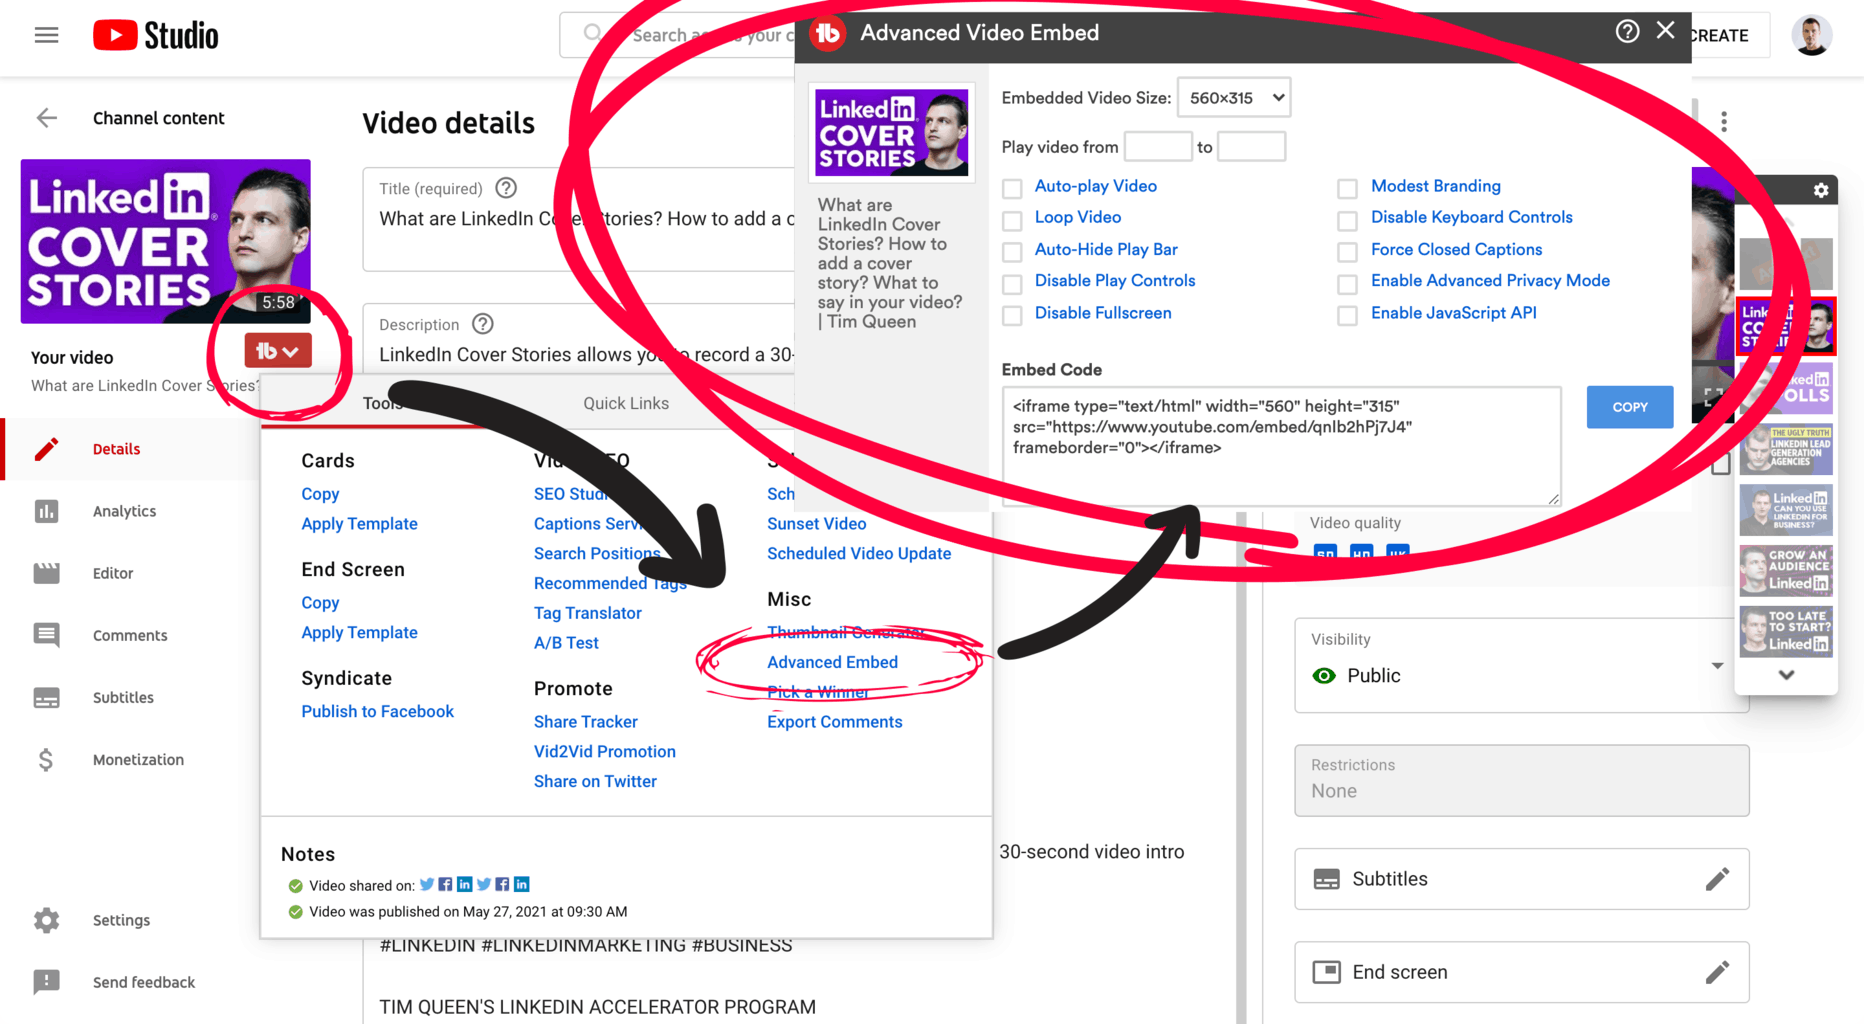The height and width of the screenshot is (1024, 1864).
Task: Click the blue COPY embed code button
Action: (x=1629, y=407)
